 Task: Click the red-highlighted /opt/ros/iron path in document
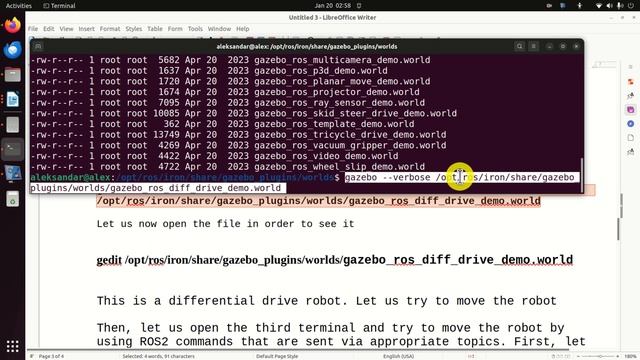click(x=318, y=201)
